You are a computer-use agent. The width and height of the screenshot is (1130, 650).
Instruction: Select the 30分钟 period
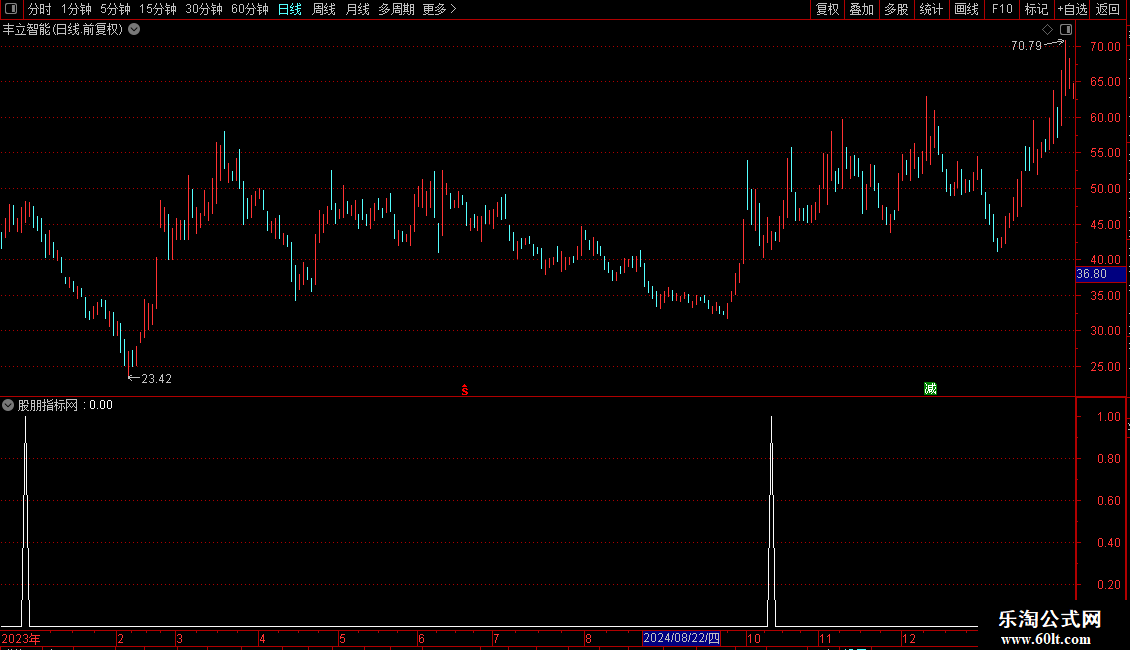coord(204,9)
